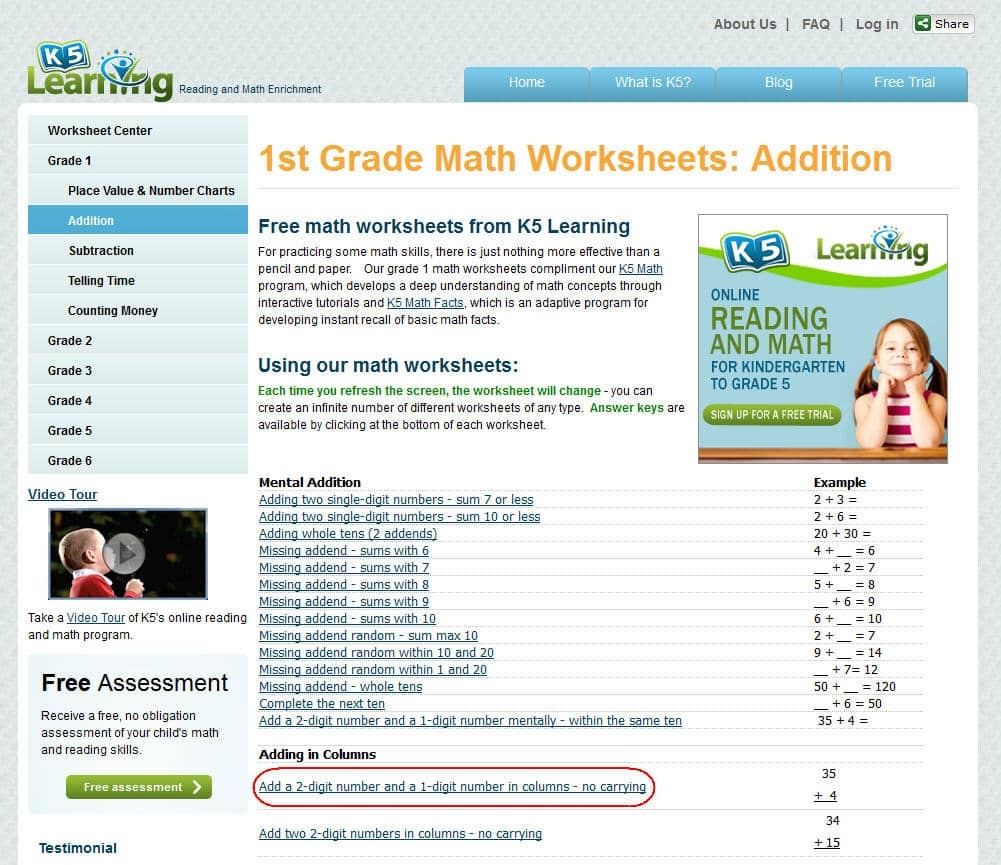
Task: Click the green Share button
Action: pos(941,23)
